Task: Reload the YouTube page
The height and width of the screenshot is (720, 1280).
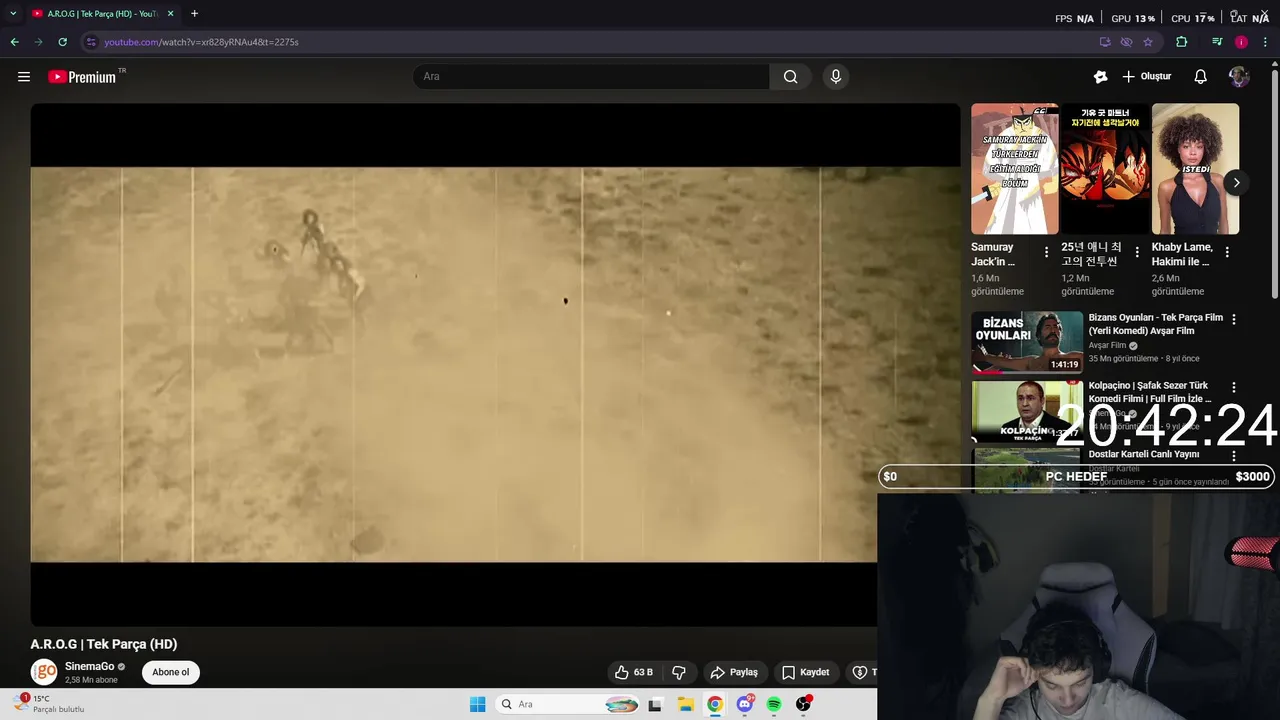Action: click(x=62, y=42)
